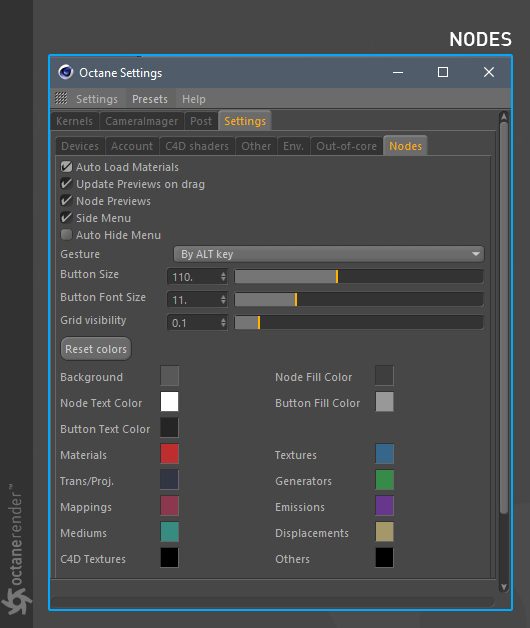Click the Reset colors button
Screen dimensions: 530x628
click(96, 349)
